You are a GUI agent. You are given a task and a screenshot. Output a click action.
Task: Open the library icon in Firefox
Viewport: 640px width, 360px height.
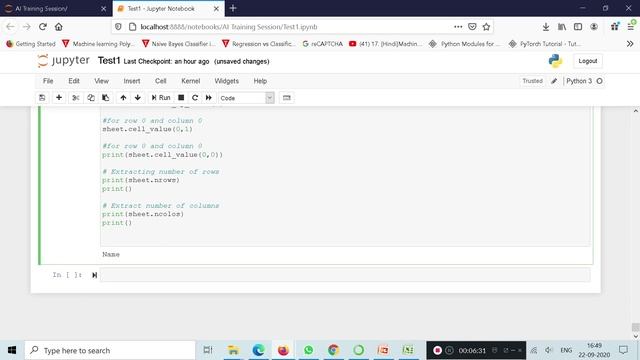tap(562, 27)
